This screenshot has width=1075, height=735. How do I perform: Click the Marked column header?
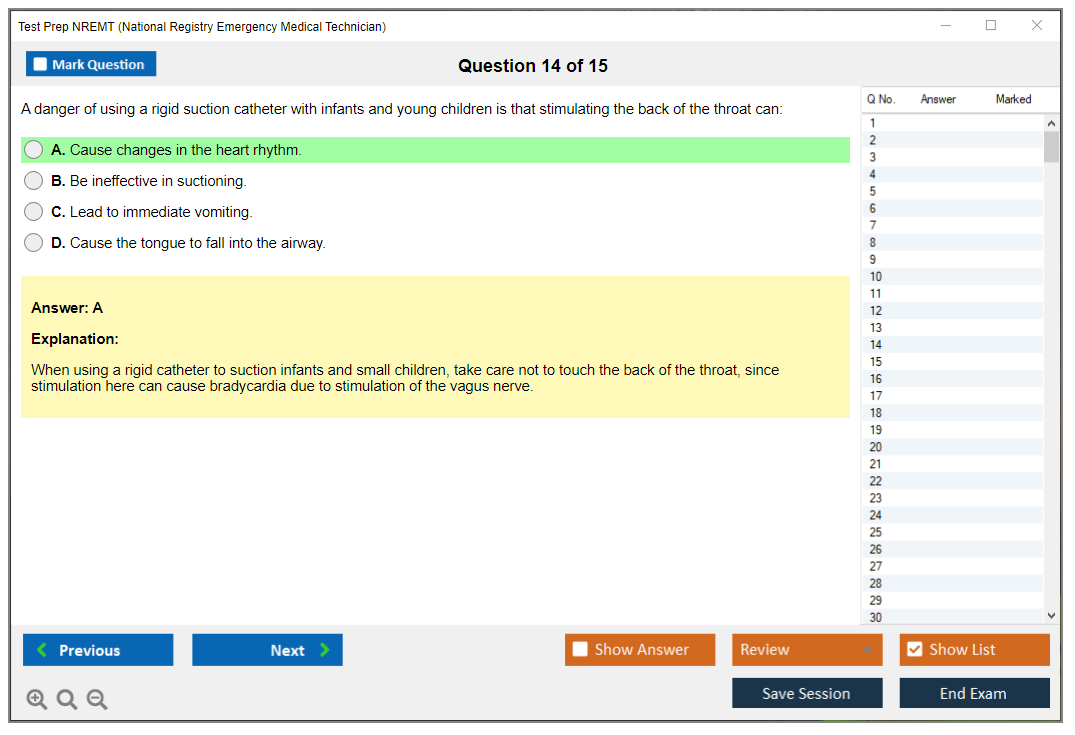pos(1013,99)
